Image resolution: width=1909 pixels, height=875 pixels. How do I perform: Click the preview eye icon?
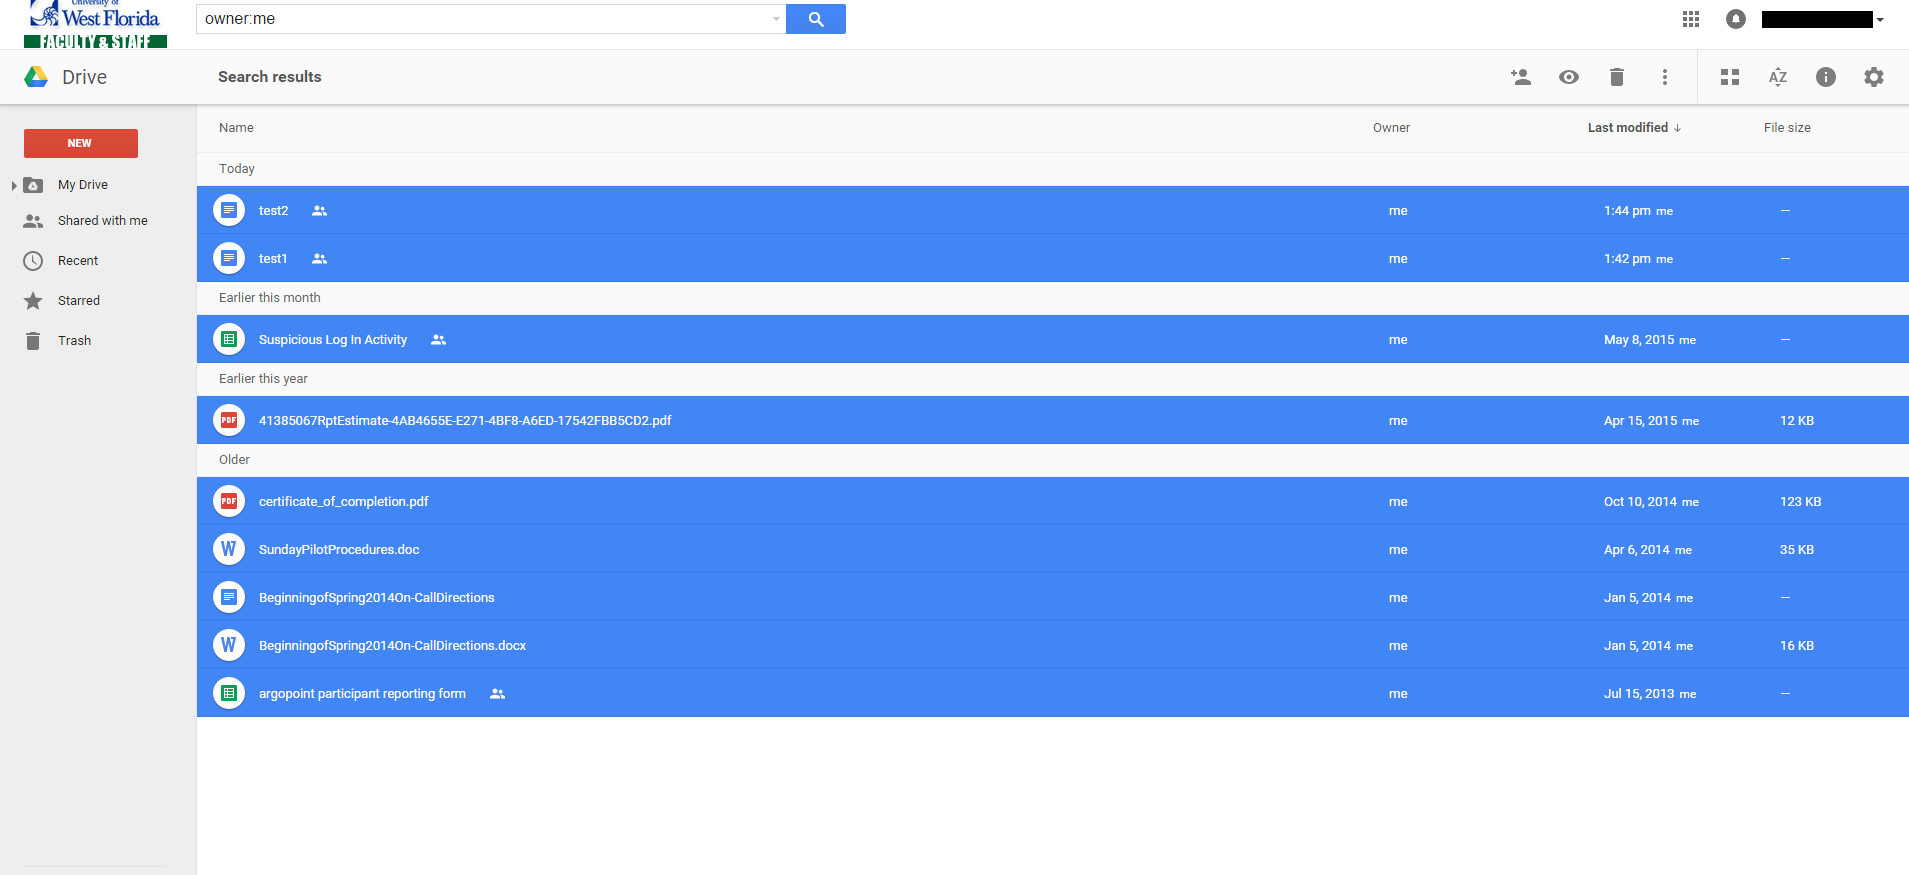(1568, 77)
